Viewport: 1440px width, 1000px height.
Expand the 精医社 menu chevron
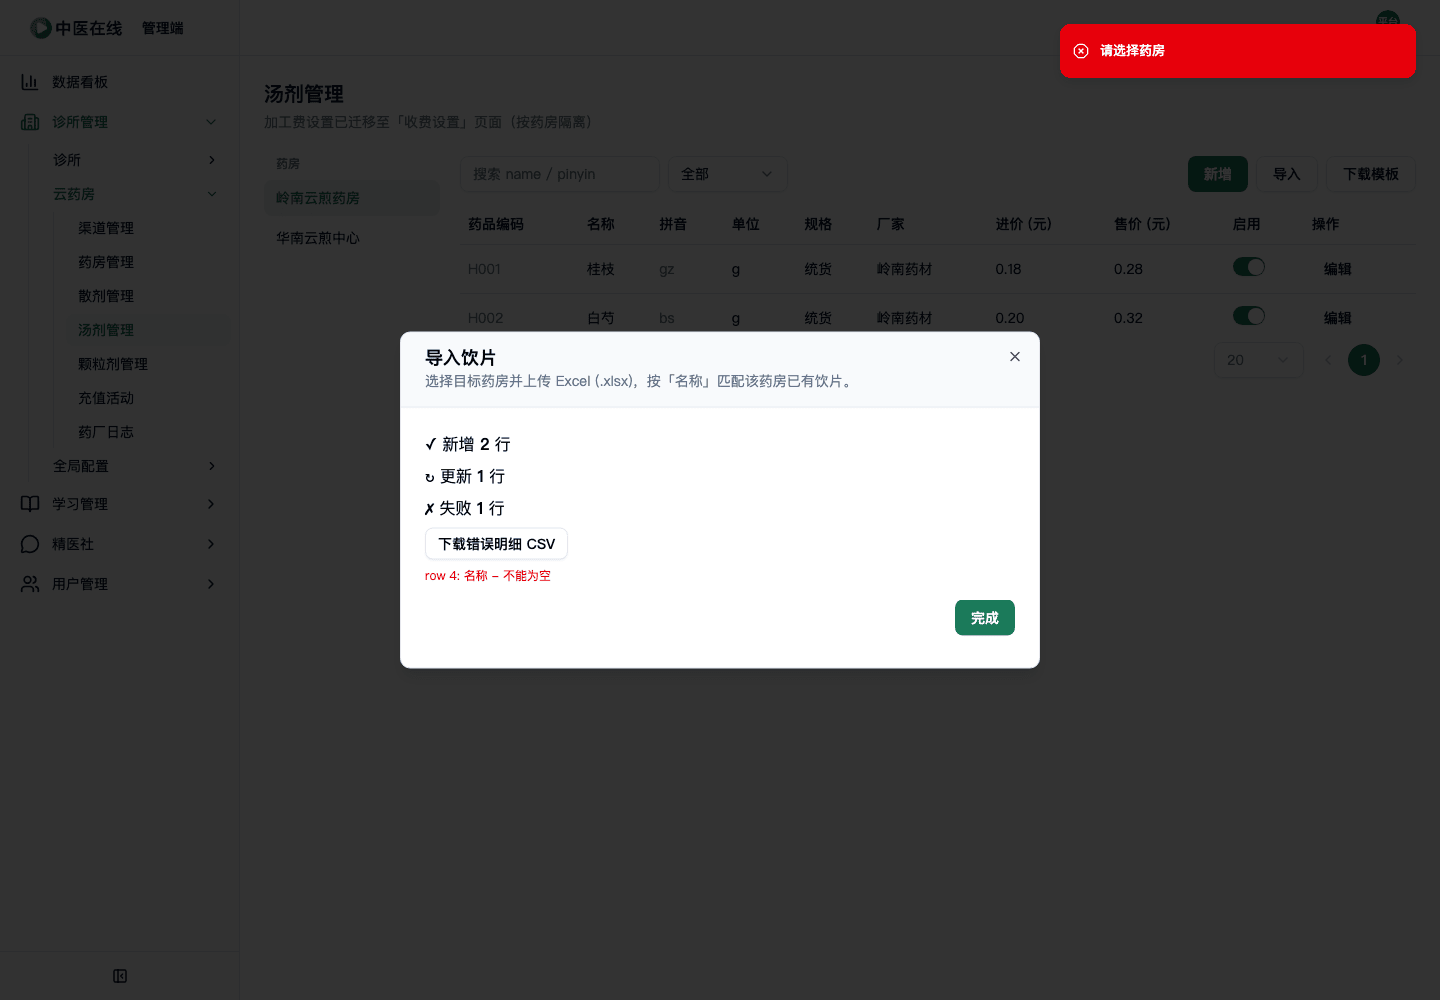tap(211, 544)
